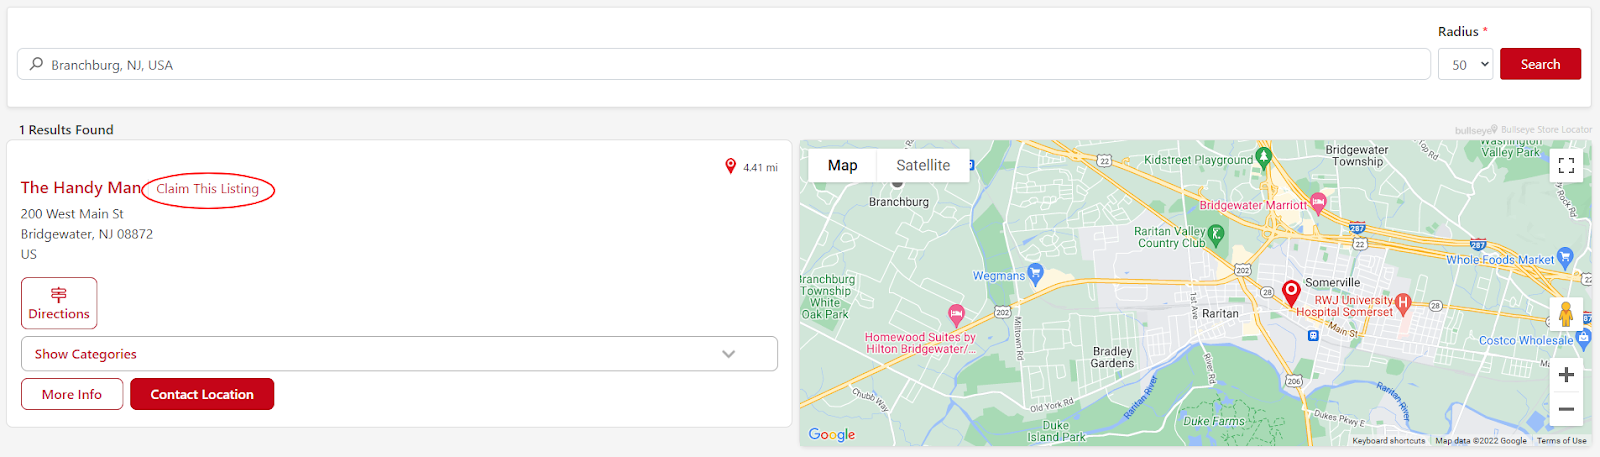Zoom in on map with plus icon
Screen dimensions: 1600x457
pos(1566,375)
